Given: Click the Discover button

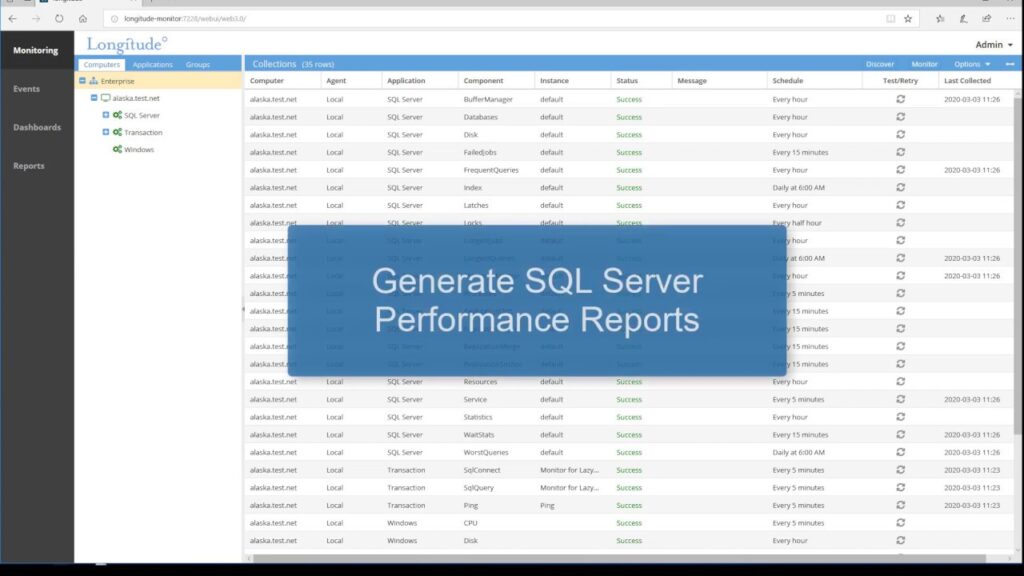Looking at the screenshot, I should pos(880,64).
